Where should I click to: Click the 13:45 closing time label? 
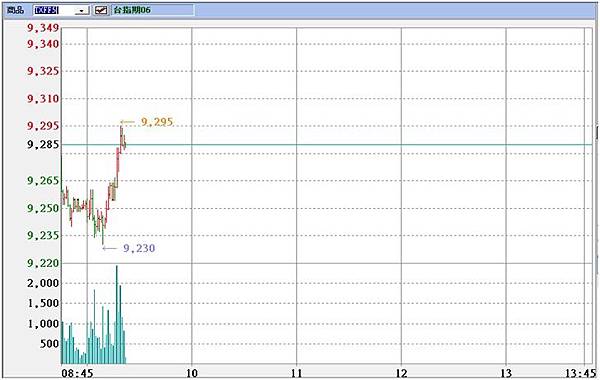[x=580, y=373]
